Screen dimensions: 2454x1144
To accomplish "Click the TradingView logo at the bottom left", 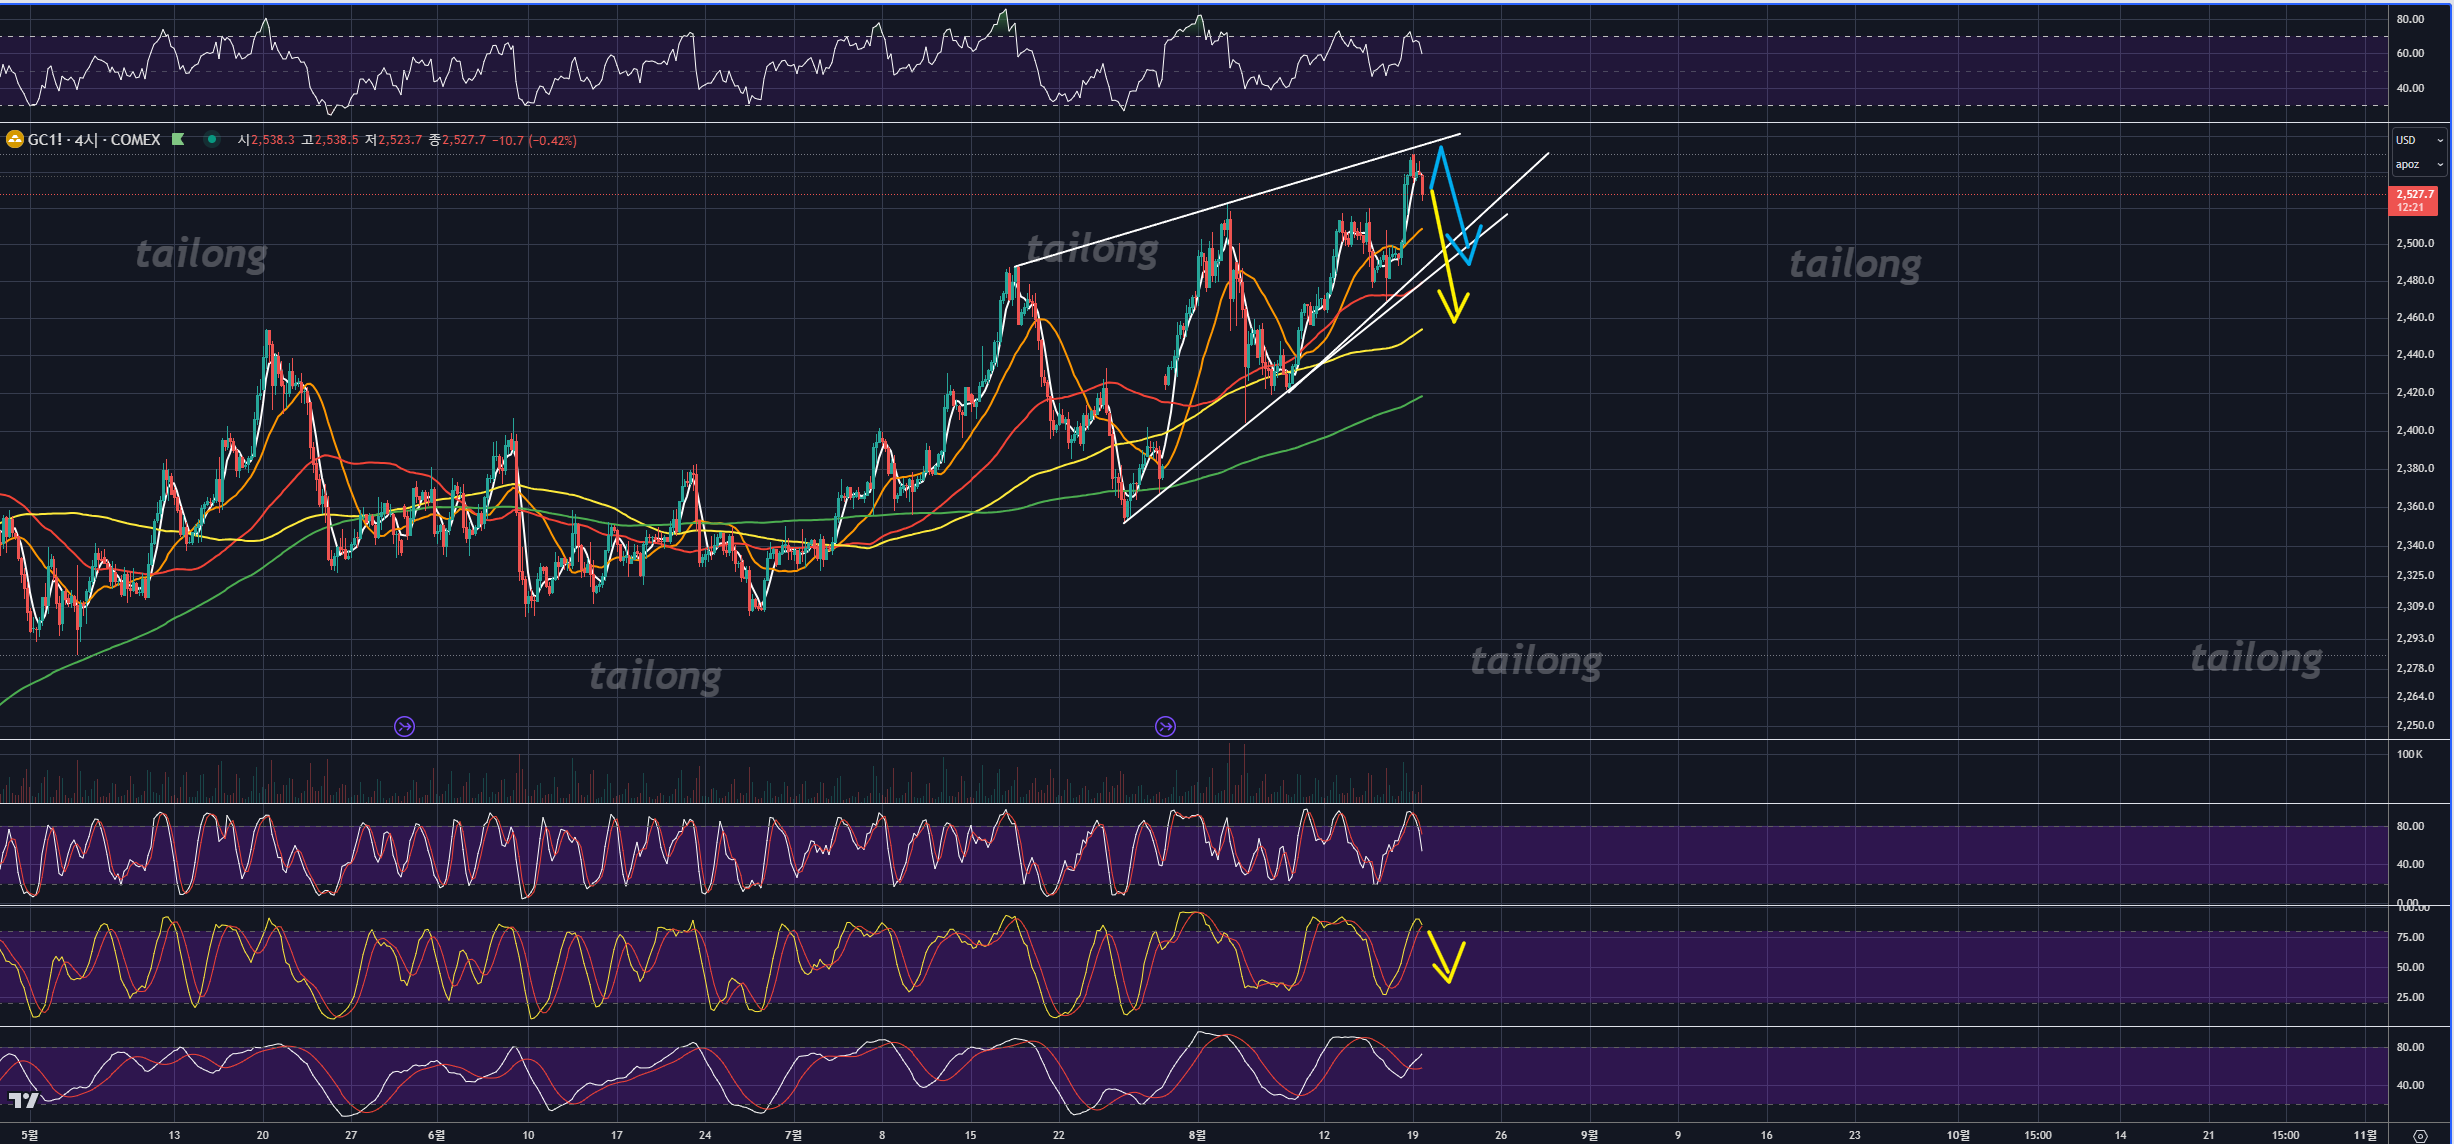I will click(x=23, y=1100).
